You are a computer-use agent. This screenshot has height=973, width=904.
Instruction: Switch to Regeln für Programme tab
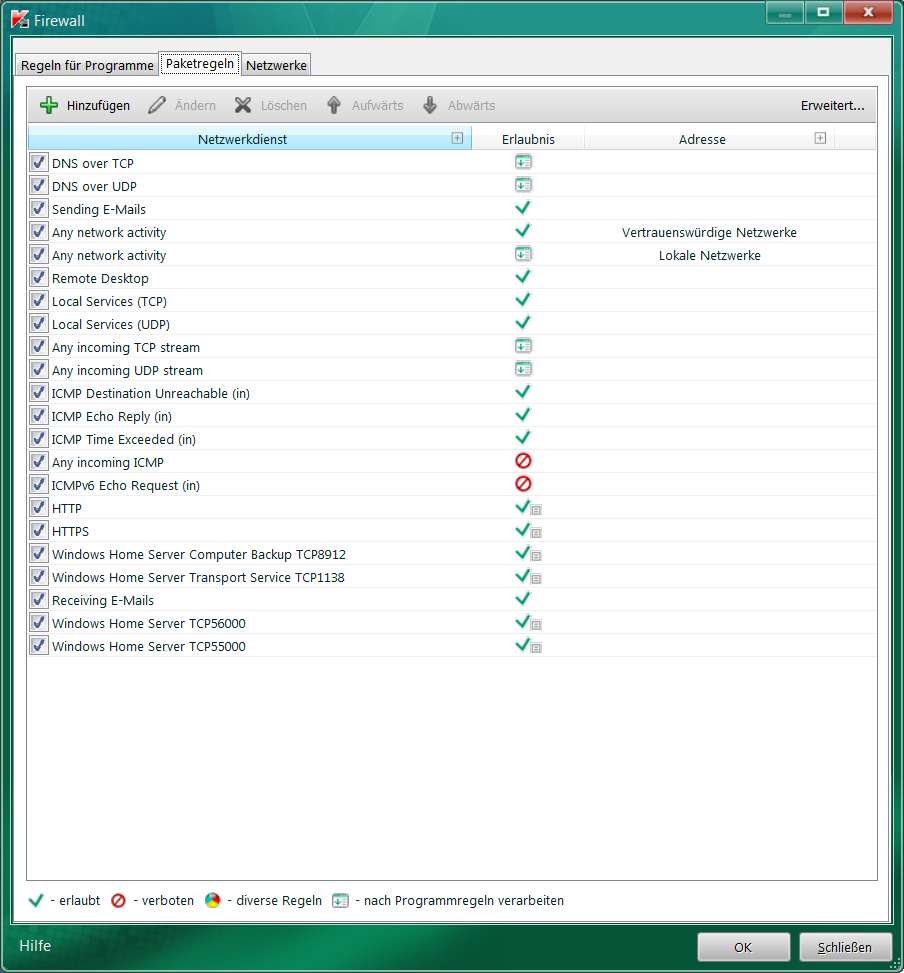pos(87,65)
